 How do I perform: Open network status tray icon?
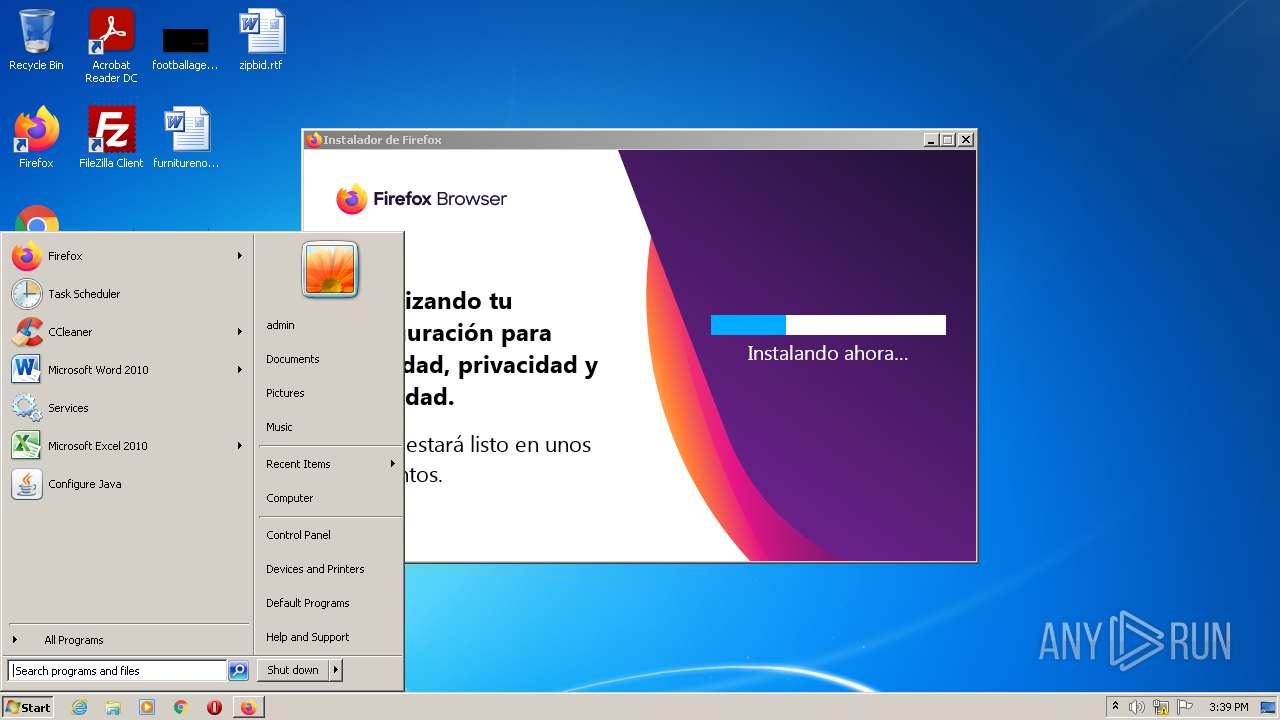click(1161, 707)
